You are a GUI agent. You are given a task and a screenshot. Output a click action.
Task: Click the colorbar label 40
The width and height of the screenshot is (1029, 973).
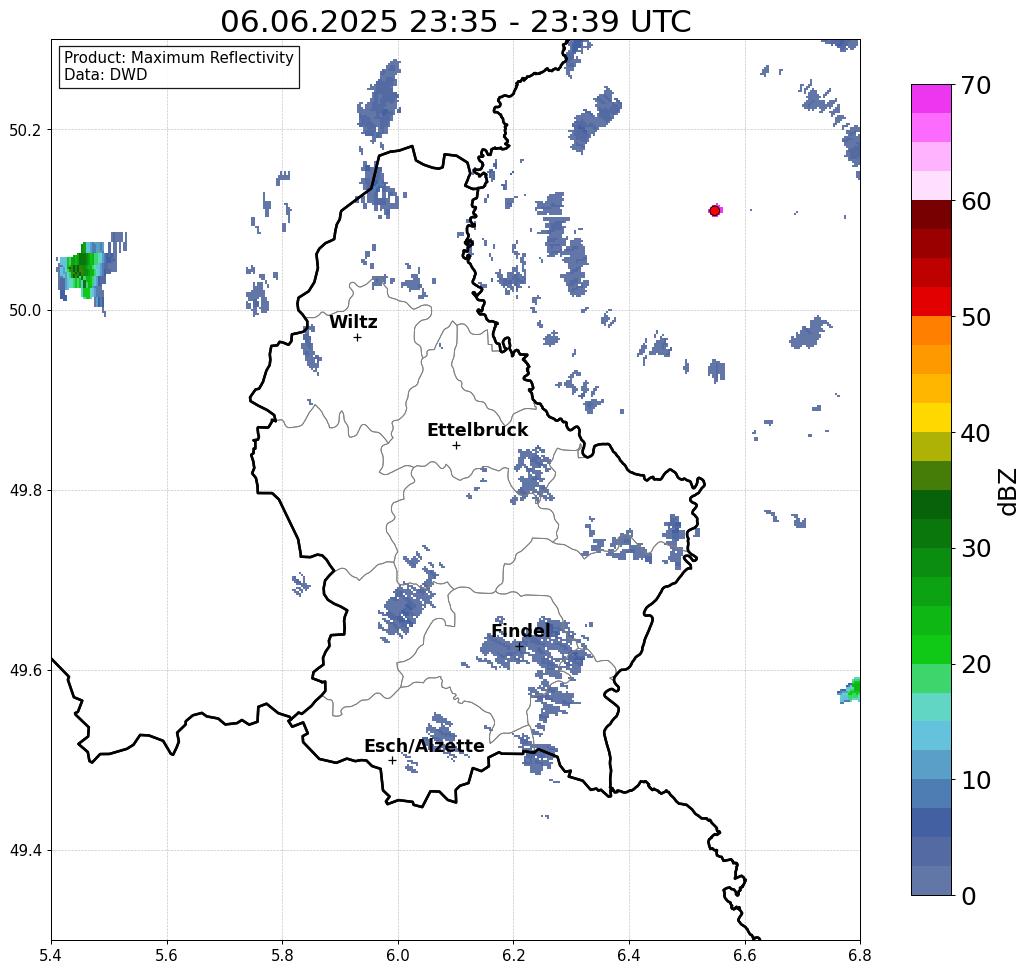coord(975,433)
